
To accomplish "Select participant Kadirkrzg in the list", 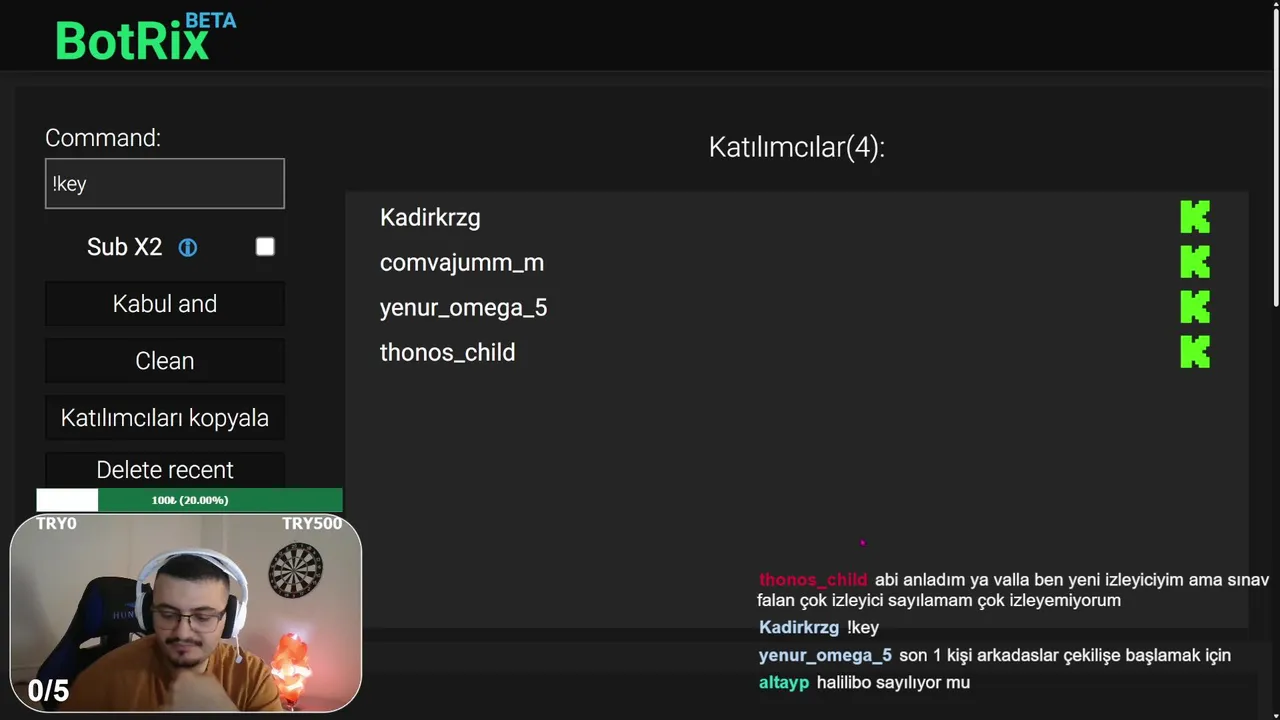I will (430, 218).
